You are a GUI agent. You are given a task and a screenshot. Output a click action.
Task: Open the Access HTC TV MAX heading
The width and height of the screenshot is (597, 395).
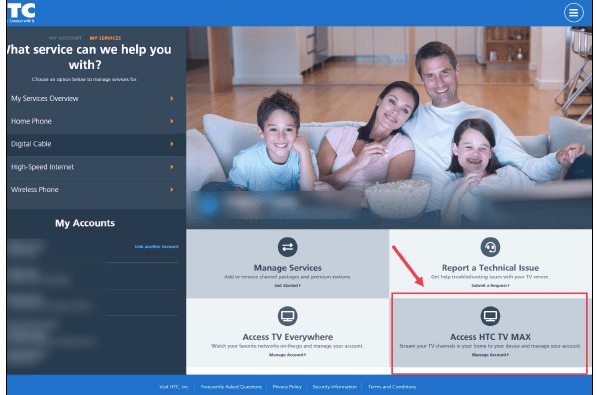pos(490,337)
